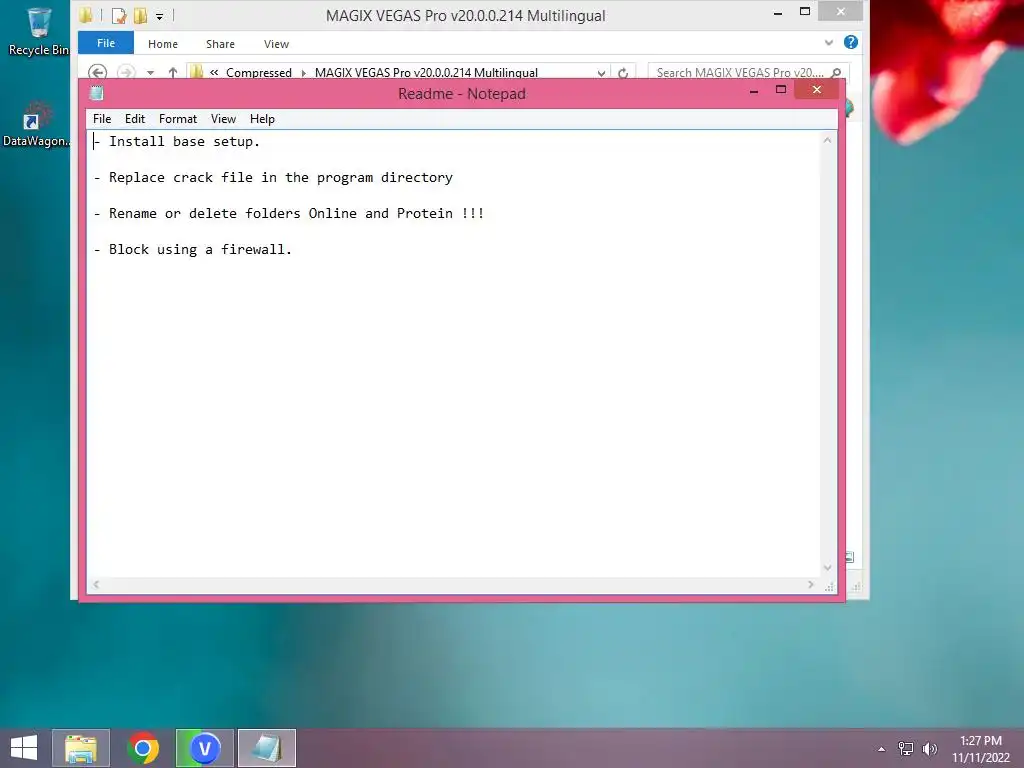Go back in Explorer navigation
The image size is (1024, 768).
[x=97, y=72]
